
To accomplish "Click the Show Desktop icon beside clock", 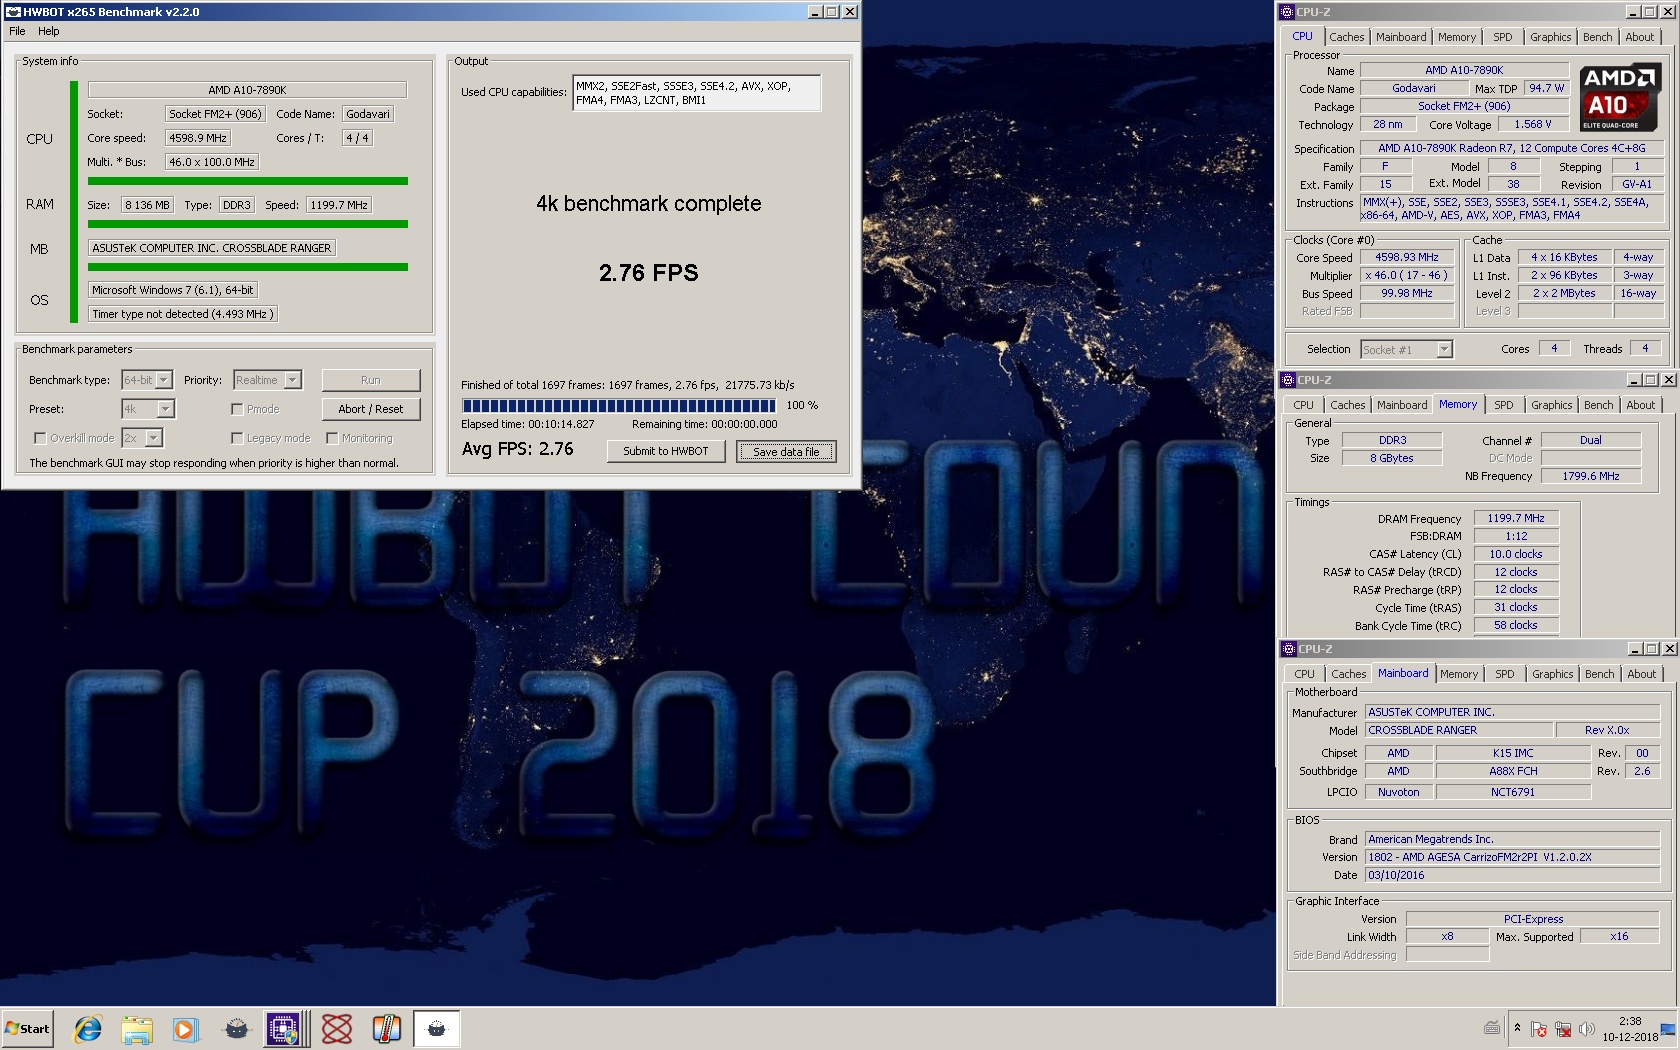I will pos(1667,1030).
